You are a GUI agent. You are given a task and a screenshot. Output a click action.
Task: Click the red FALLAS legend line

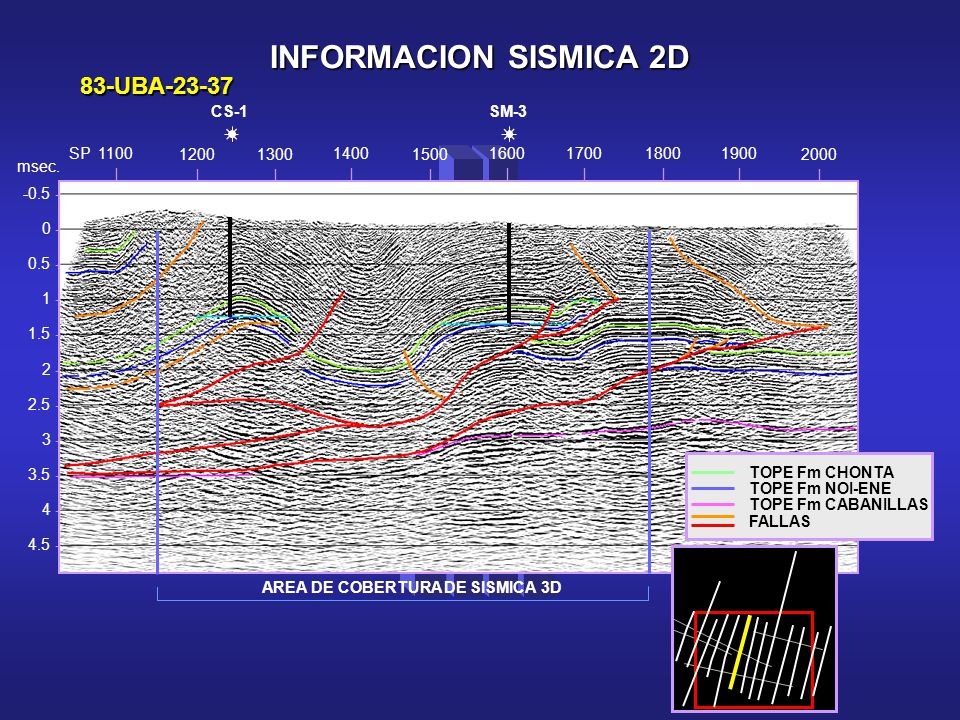click(713, 525)
